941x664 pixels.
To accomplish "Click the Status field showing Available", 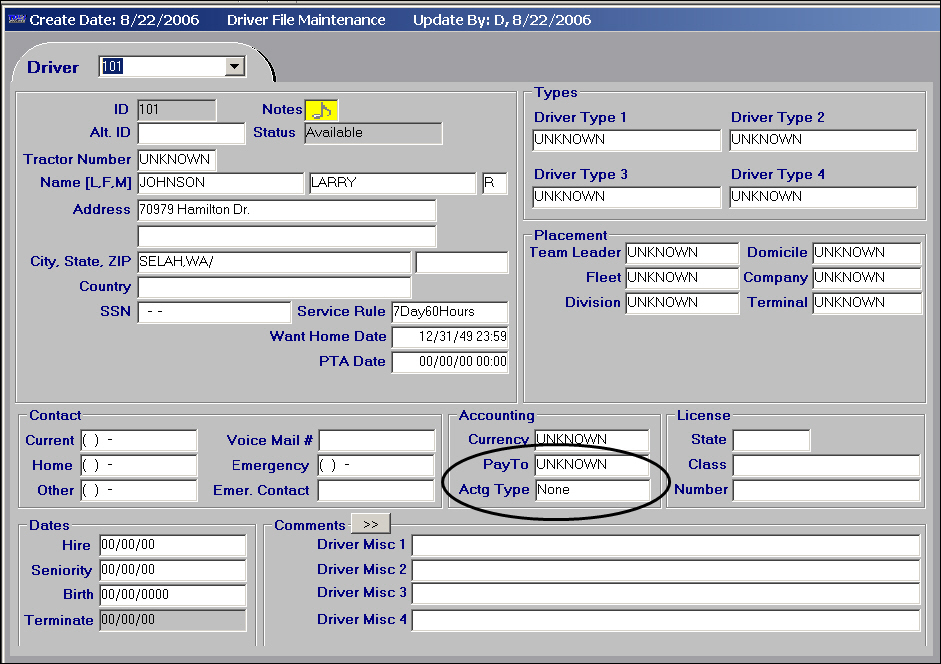I will click(373, 133).
